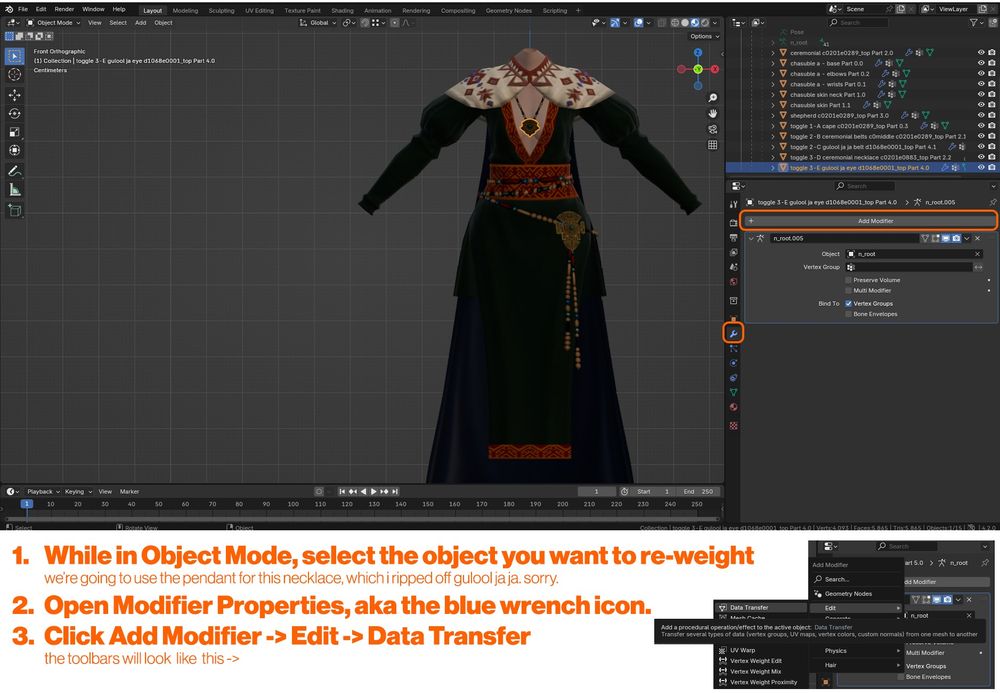Image resolution: width=1000 pixels, height=693 pixels.
Task: Click the timeline Play button
Action: point(374,492)
